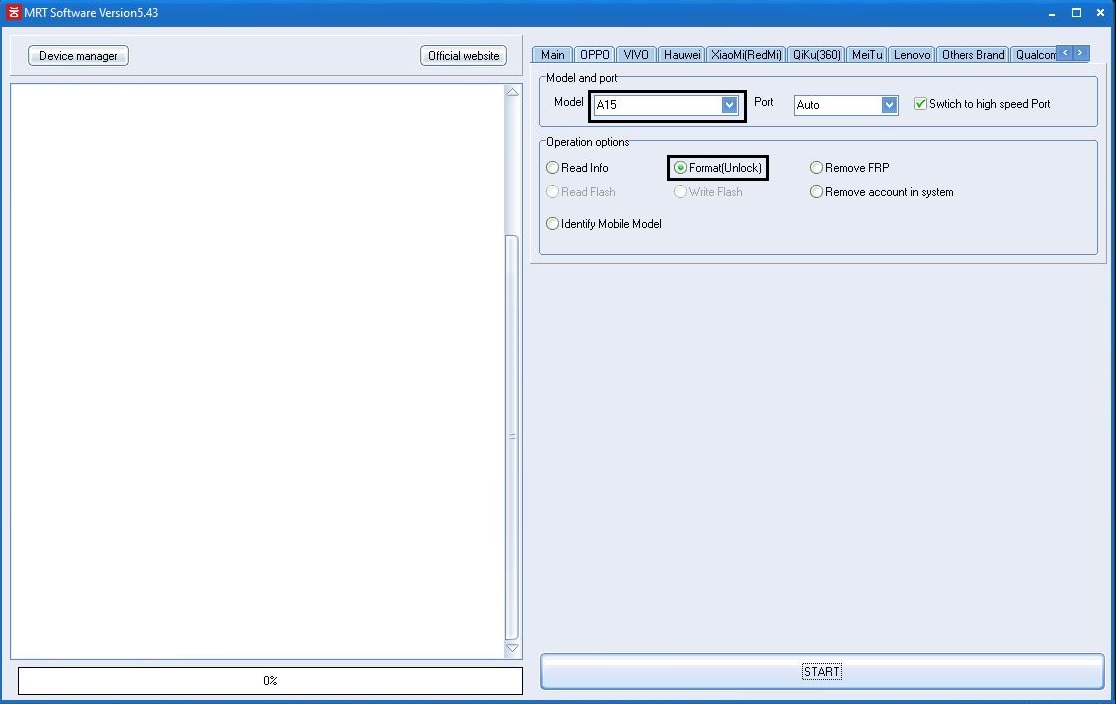The image size is (1116, 704).
Task: Open the Qualcomm tab
Action: click(x=1035, y=55)
